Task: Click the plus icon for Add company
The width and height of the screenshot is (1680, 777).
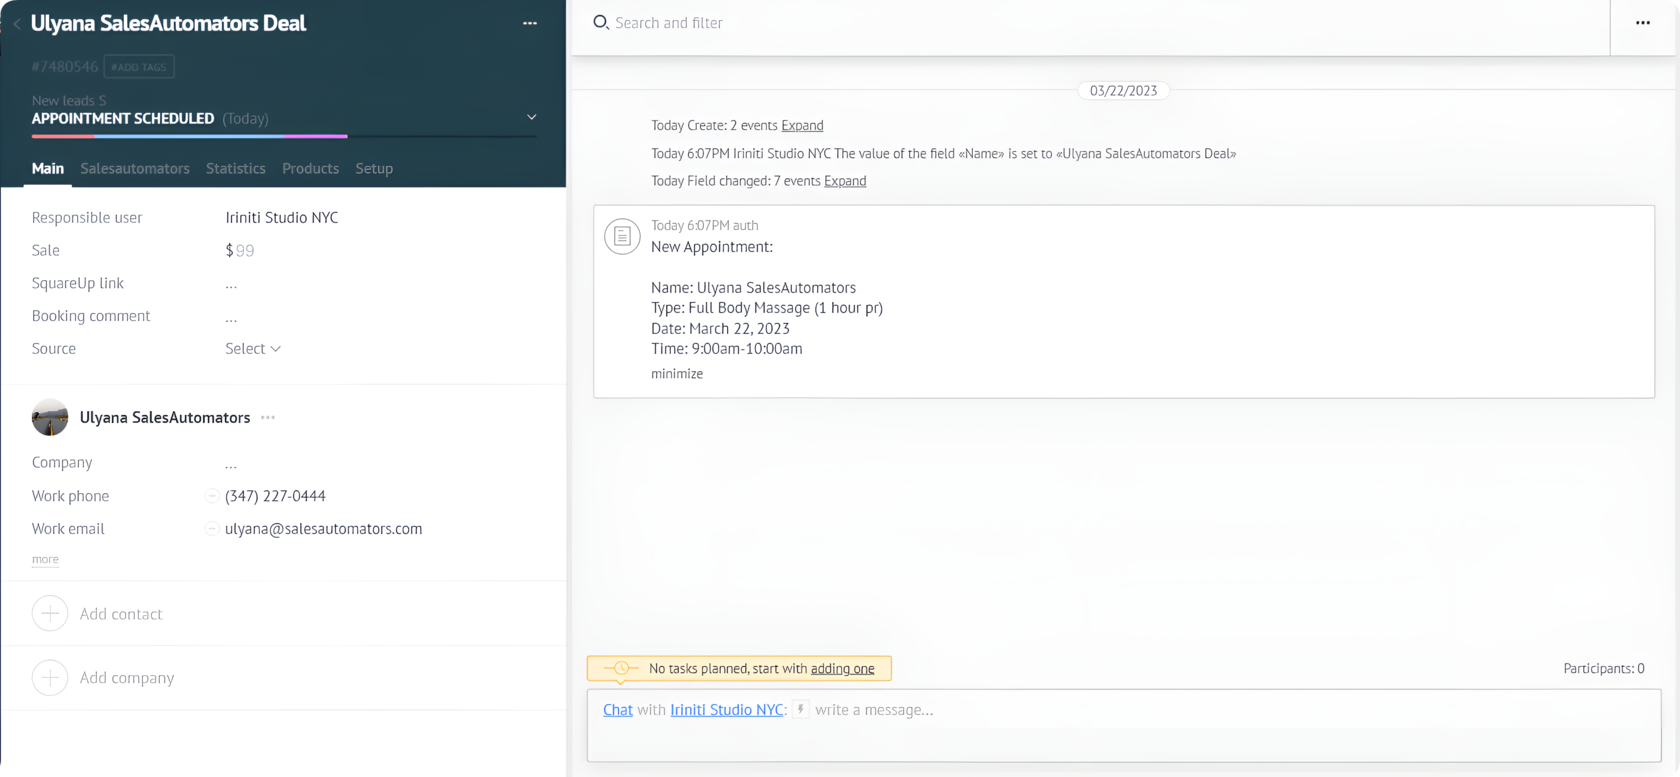Action: click(50, 678)
